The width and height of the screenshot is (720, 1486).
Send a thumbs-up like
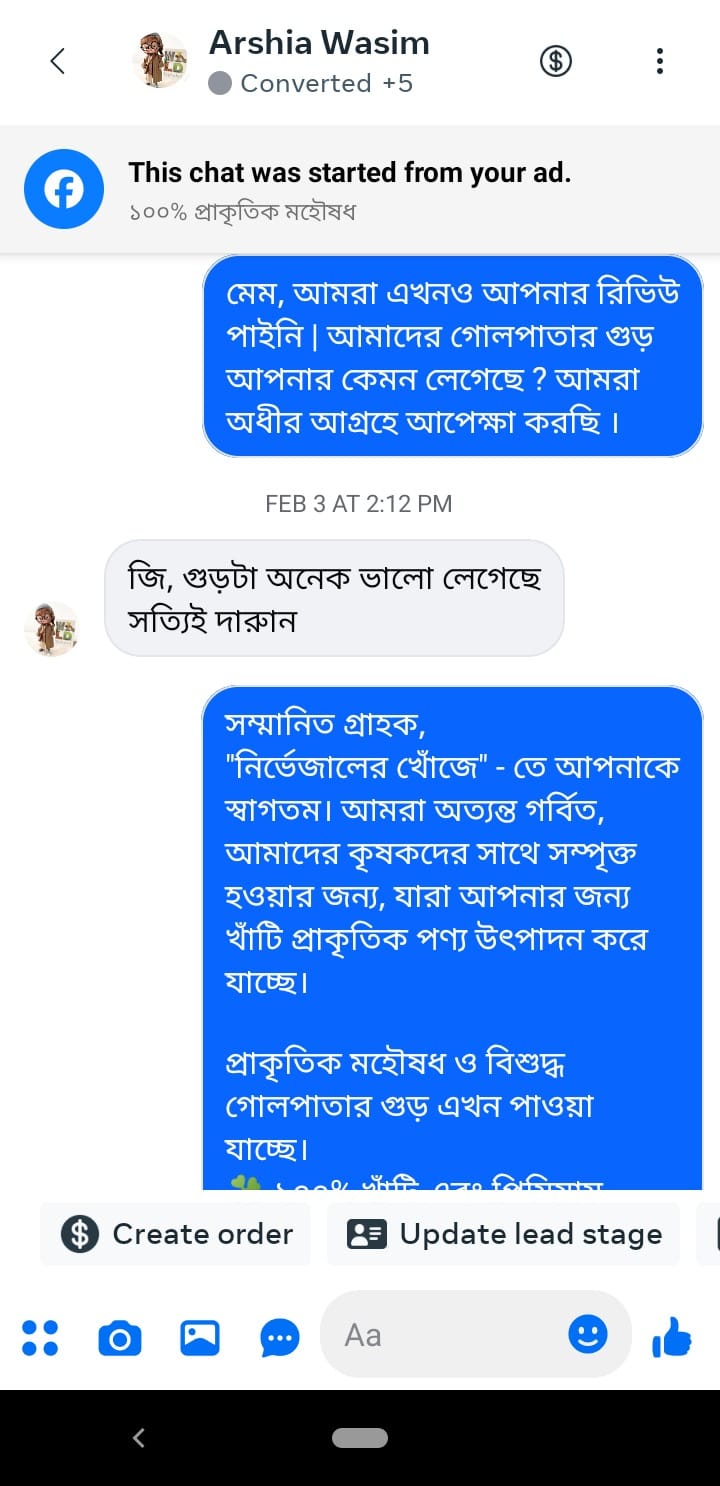click(x=671, y=1336)
